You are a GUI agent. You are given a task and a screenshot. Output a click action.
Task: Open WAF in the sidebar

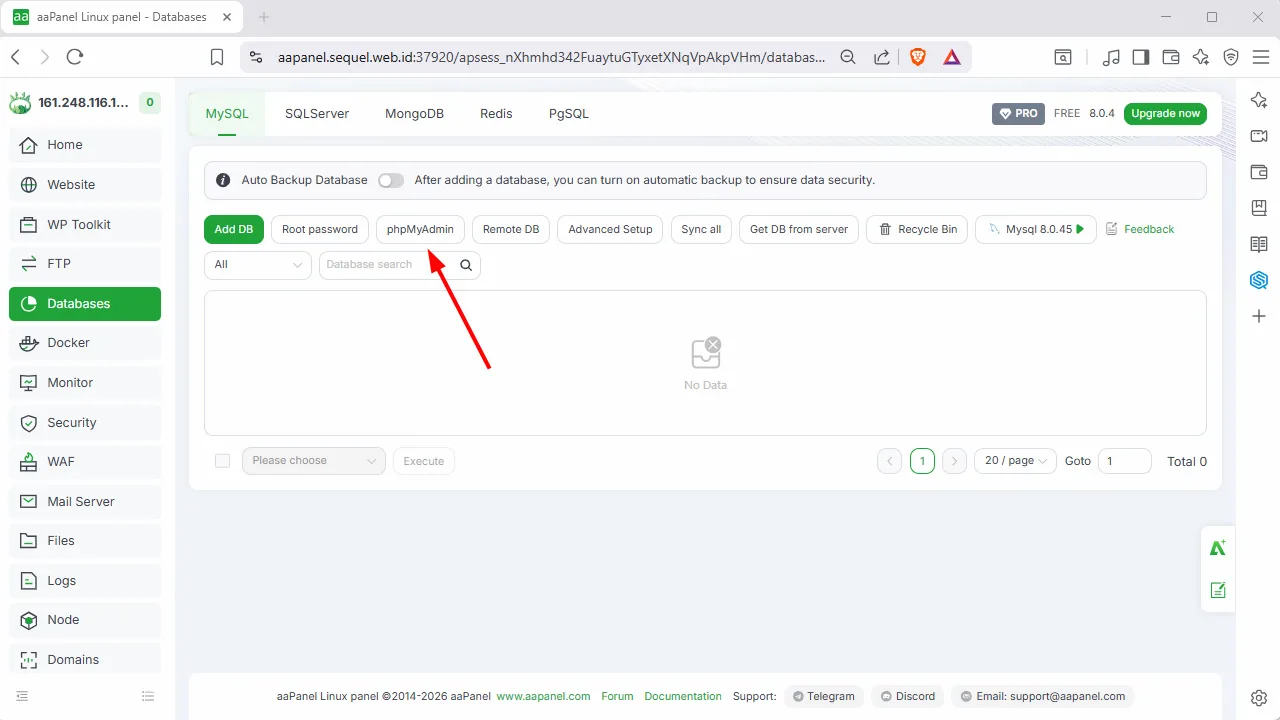coord(85,462)
